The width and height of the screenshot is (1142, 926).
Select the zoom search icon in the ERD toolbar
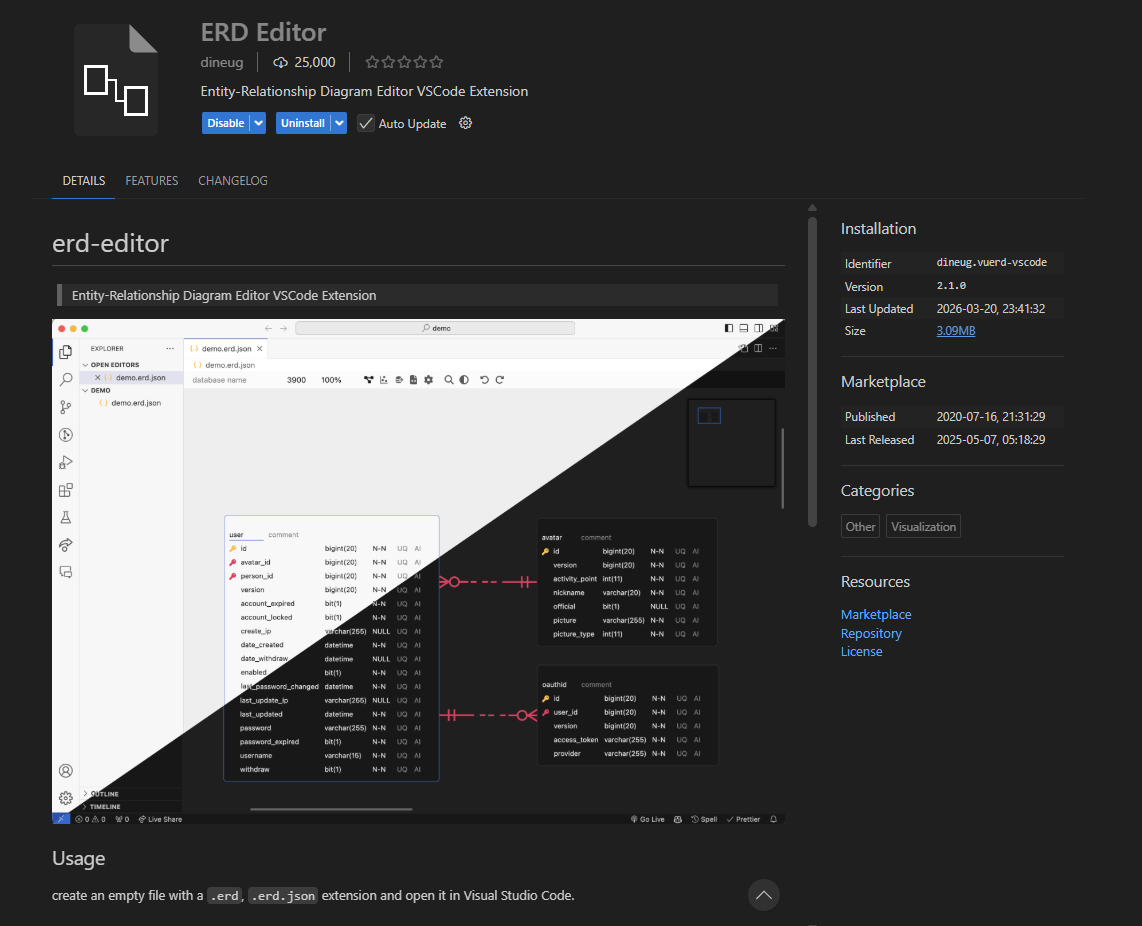(x=449, y=380)
